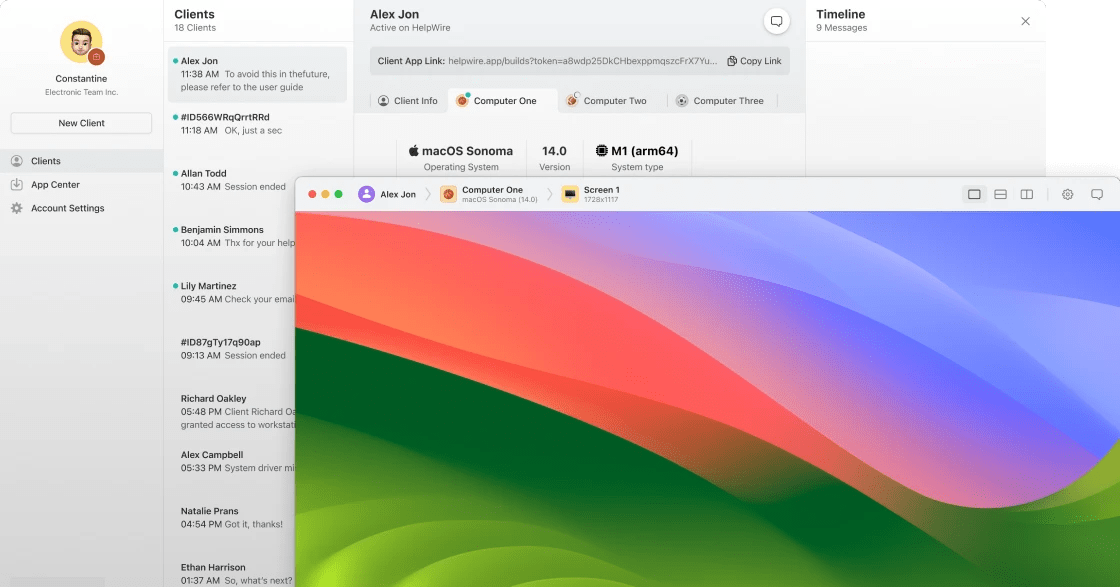Close the Timeline panel
This screenshot has width=1120, height=587.
pos(1025,21)
